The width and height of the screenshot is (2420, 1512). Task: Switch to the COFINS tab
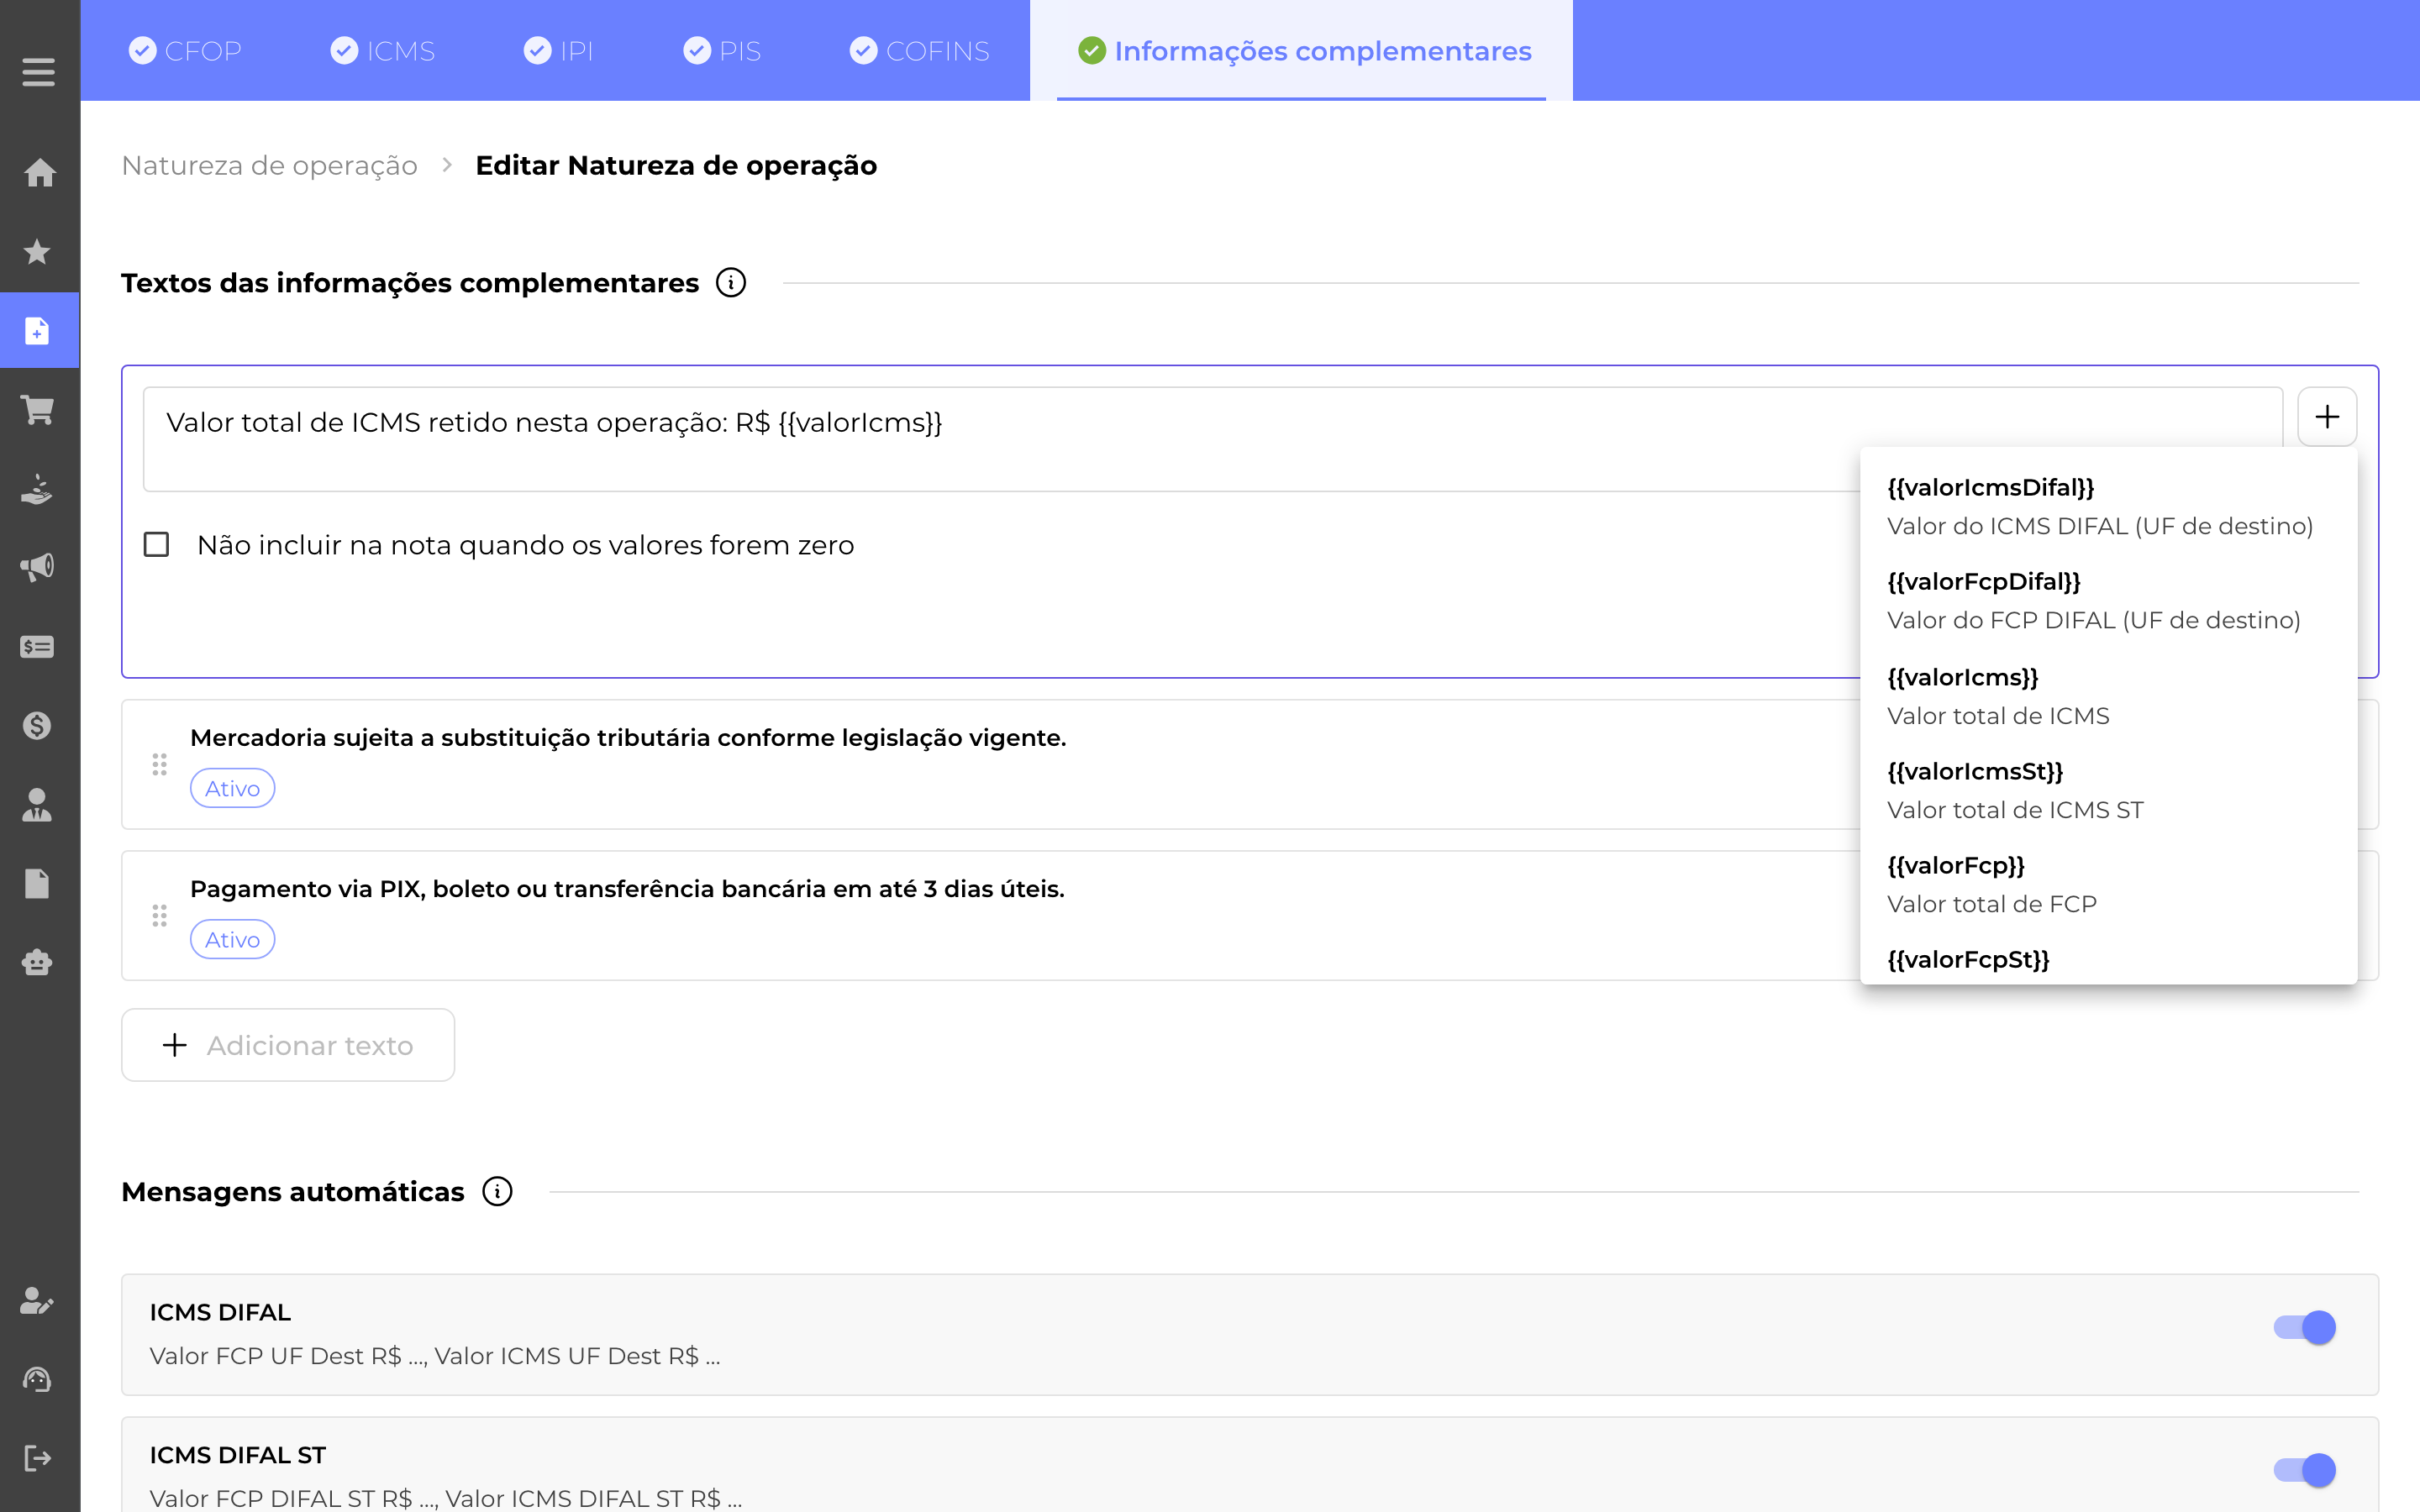tap(920, 50)
